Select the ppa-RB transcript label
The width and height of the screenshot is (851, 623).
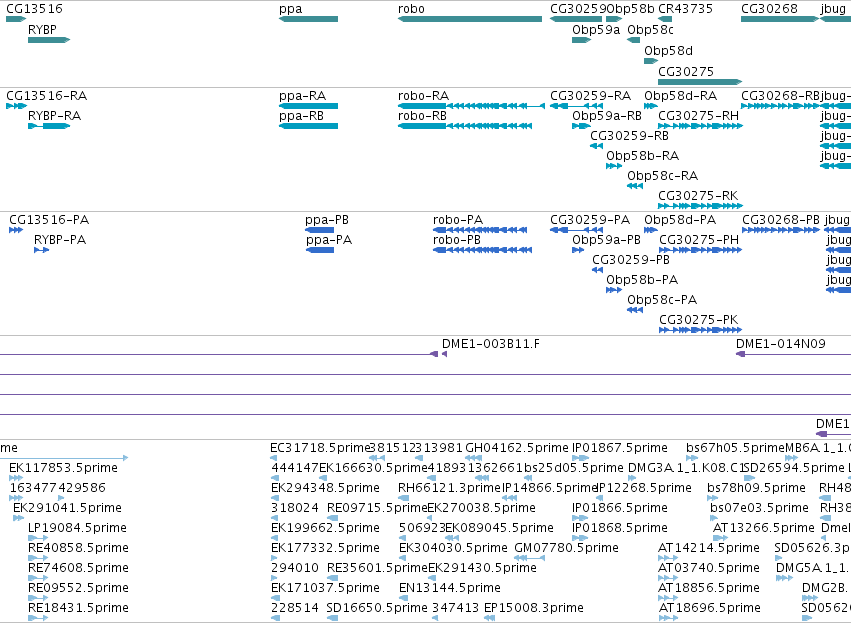click(301, 116)
